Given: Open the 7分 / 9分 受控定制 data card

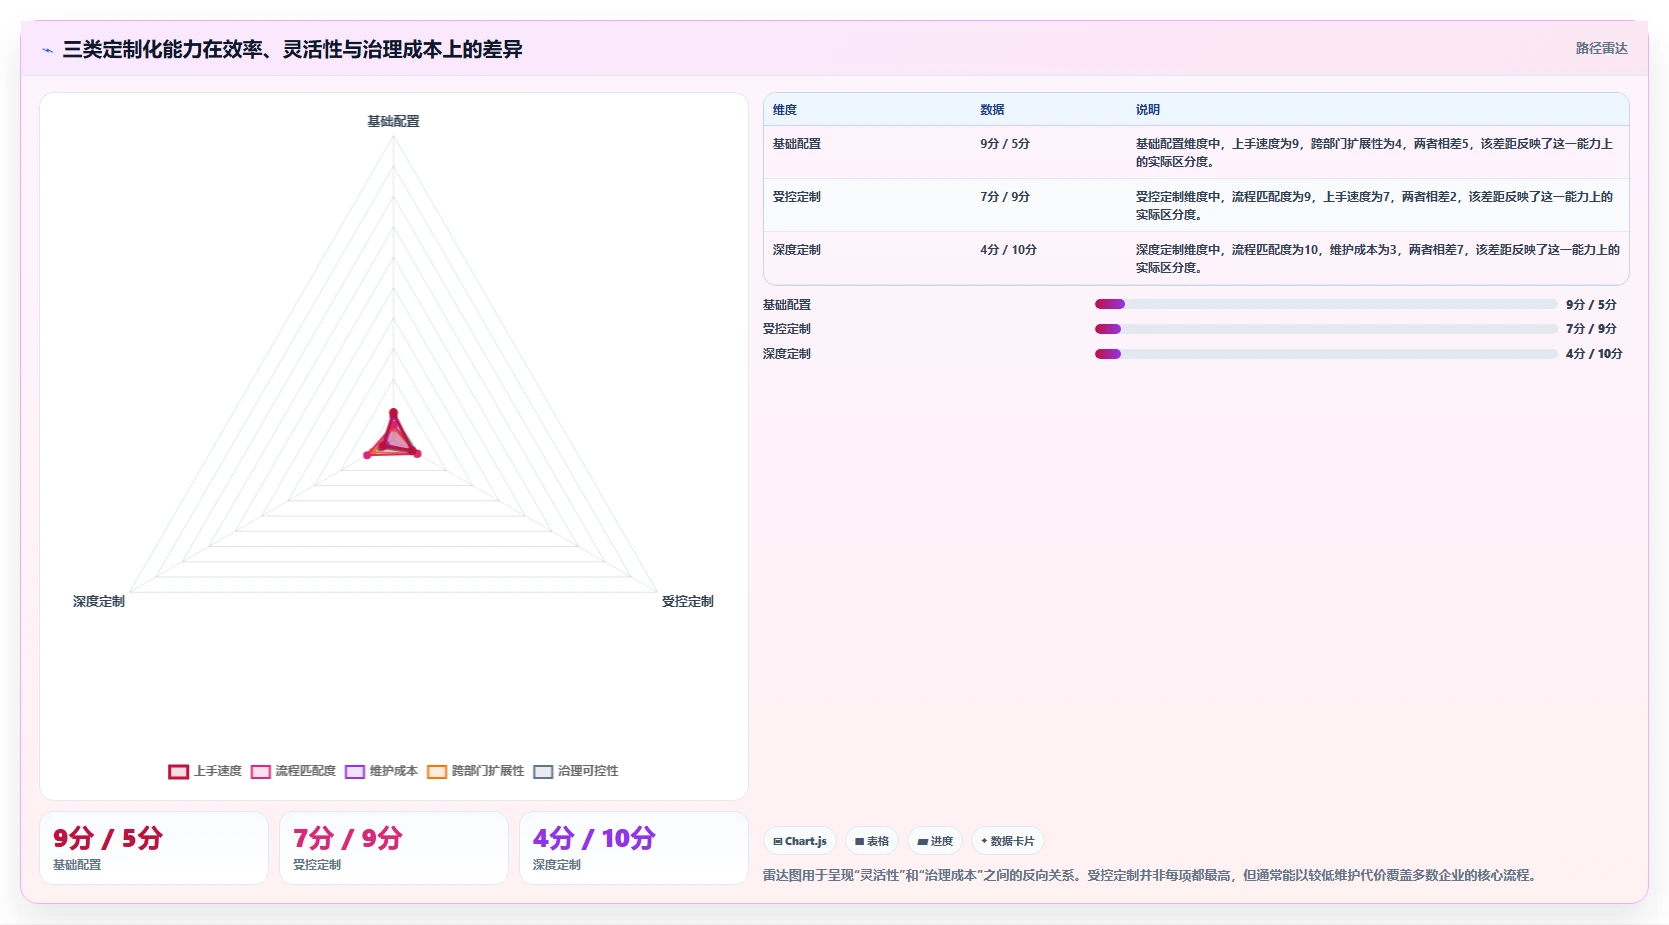Looking at the screenshot, I should click(394, 848).
